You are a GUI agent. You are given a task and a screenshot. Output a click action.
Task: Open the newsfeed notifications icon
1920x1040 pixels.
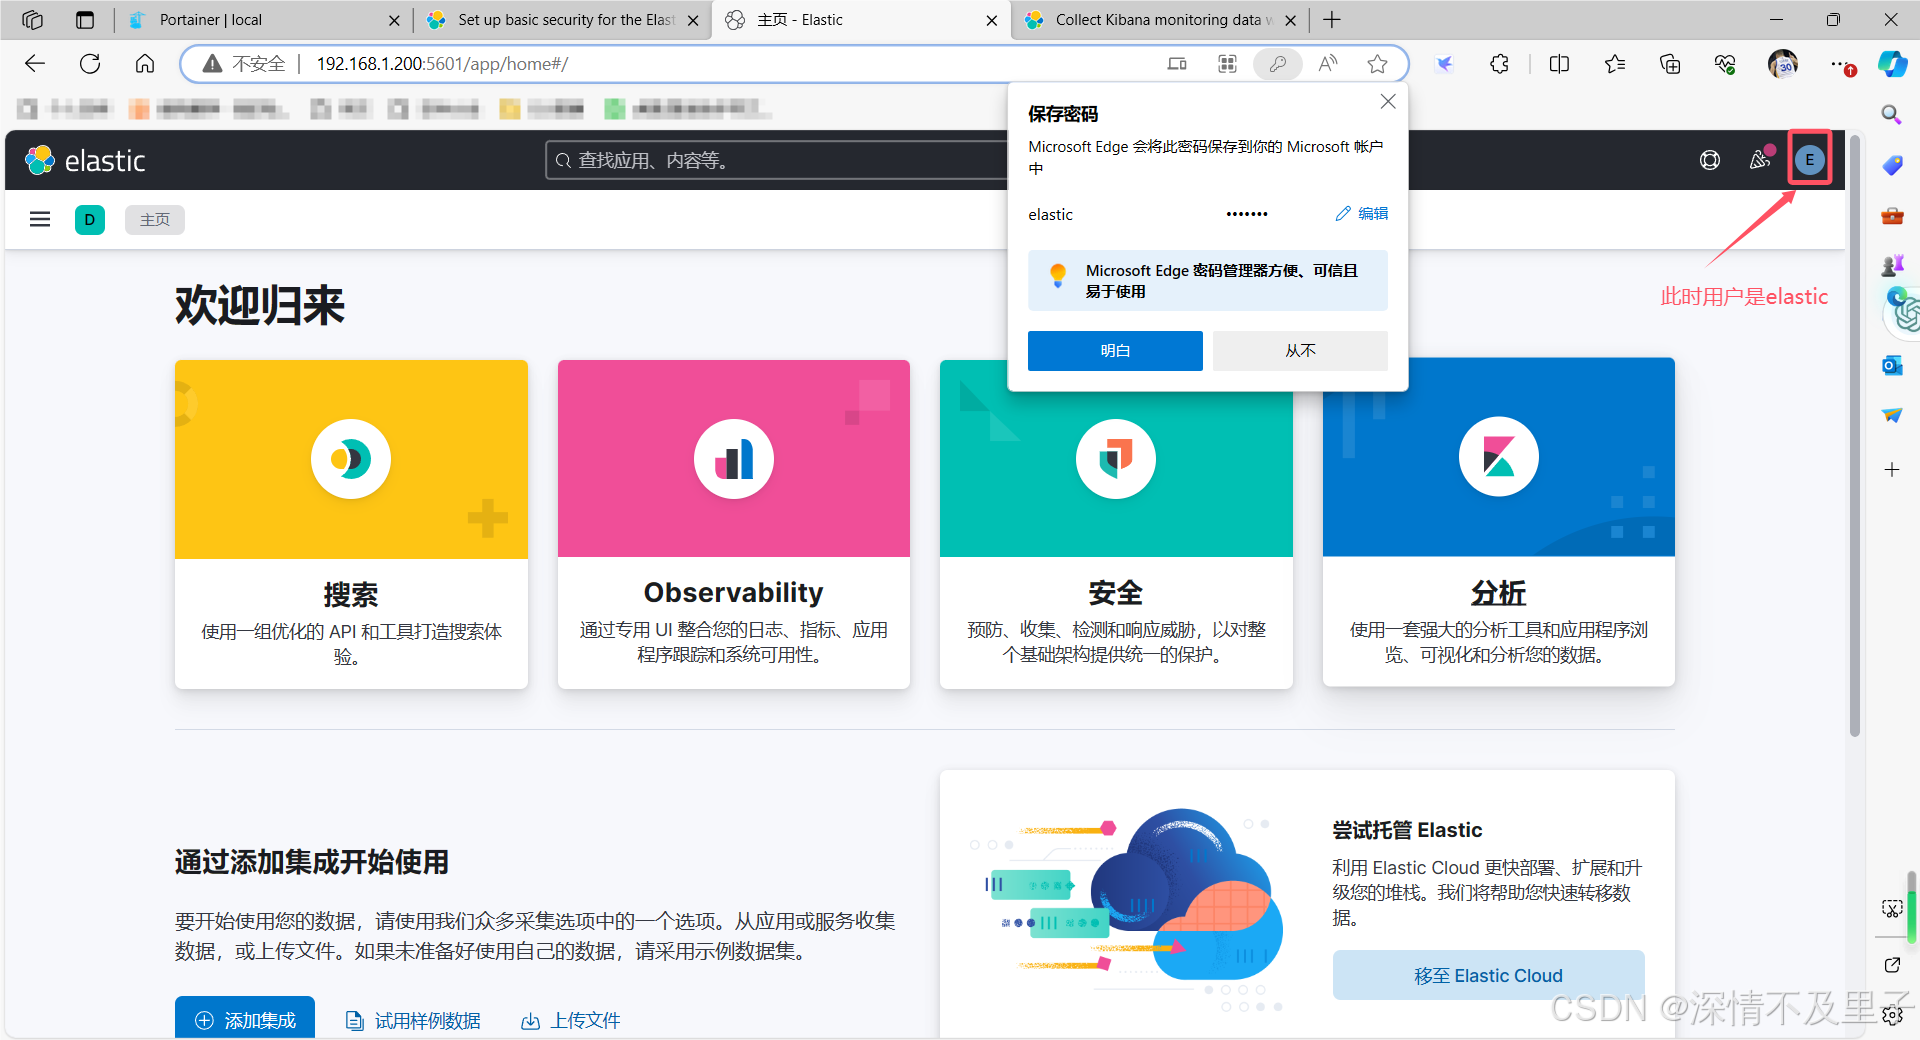(x=1760, y=160)
